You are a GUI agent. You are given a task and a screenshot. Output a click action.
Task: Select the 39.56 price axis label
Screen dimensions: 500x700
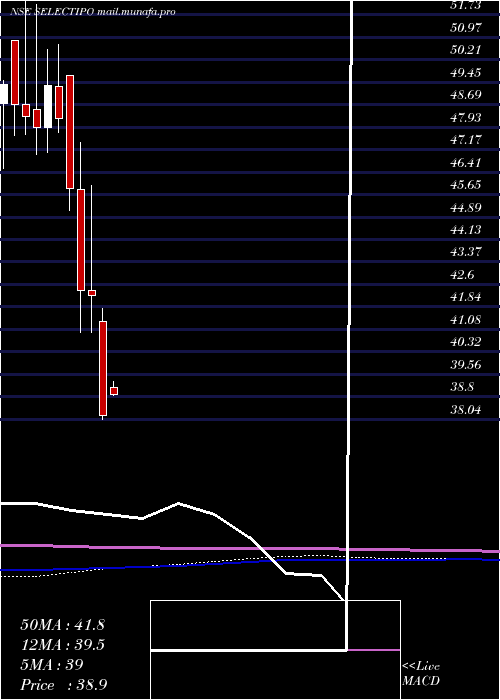pyautogui.click(x=466, y=365)
